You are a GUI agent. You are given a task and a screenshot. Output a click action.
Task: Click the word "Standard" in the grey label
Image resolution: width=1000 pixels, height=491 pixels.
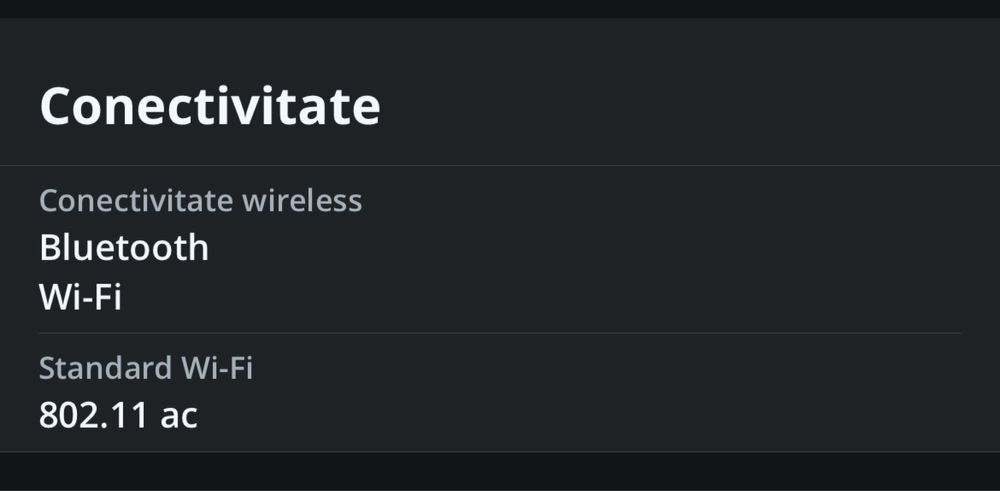[x=105, y=368]
